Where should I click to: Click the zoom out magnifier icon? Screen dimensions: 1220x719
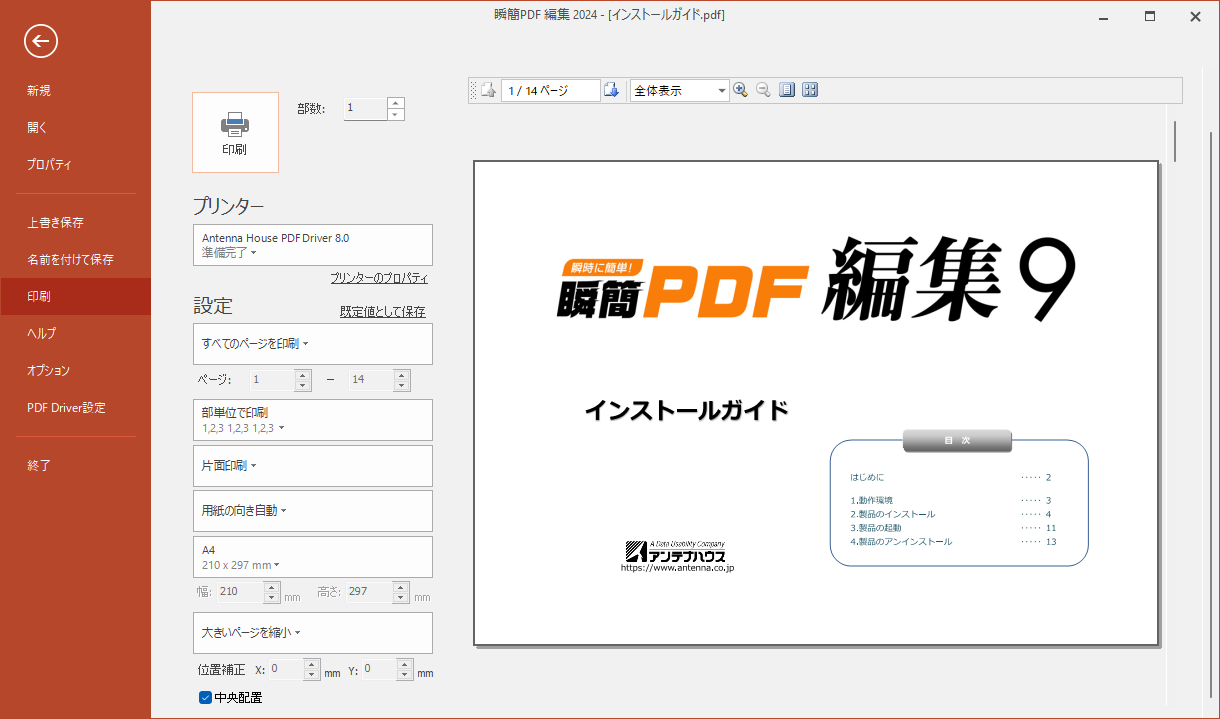point(763,90)
